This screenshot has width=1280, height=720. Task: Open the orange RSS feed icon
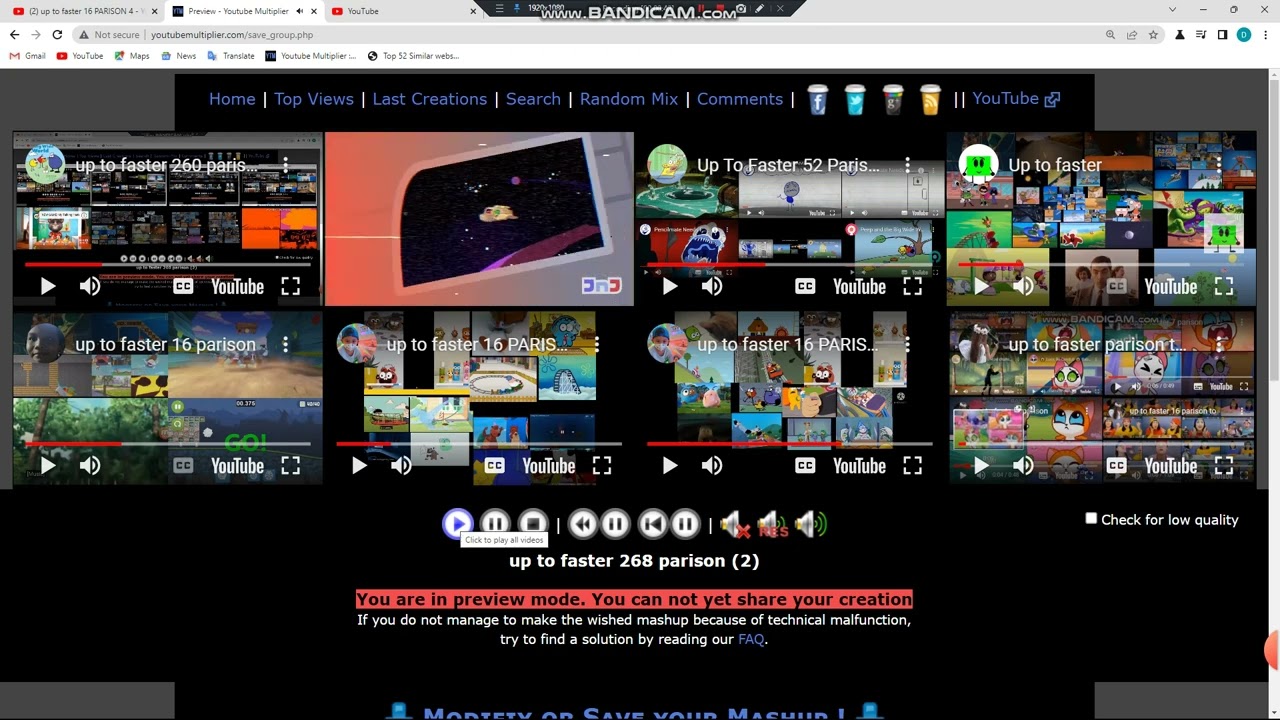click(931, 99)
